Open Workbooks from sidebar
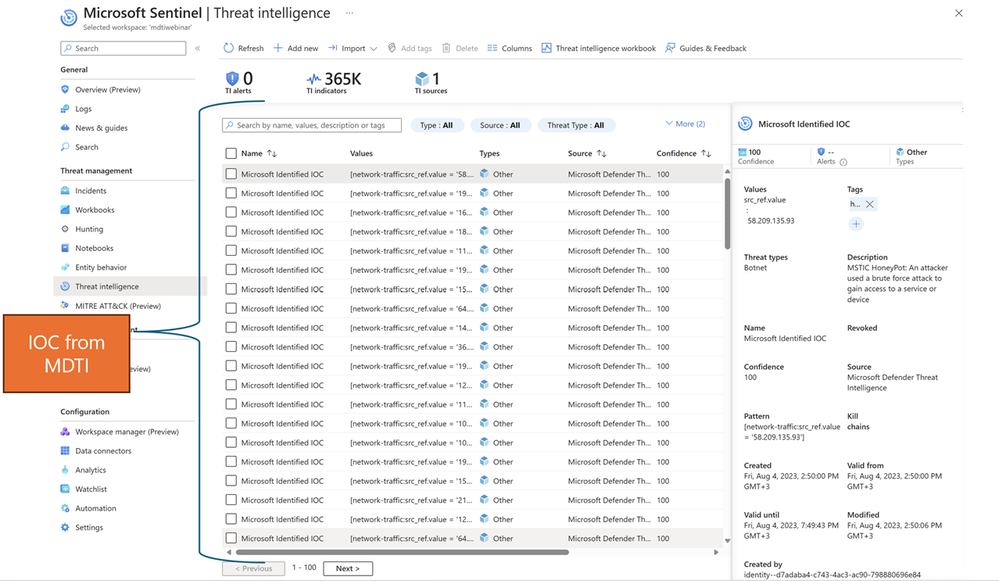 (x=94, y=210)
